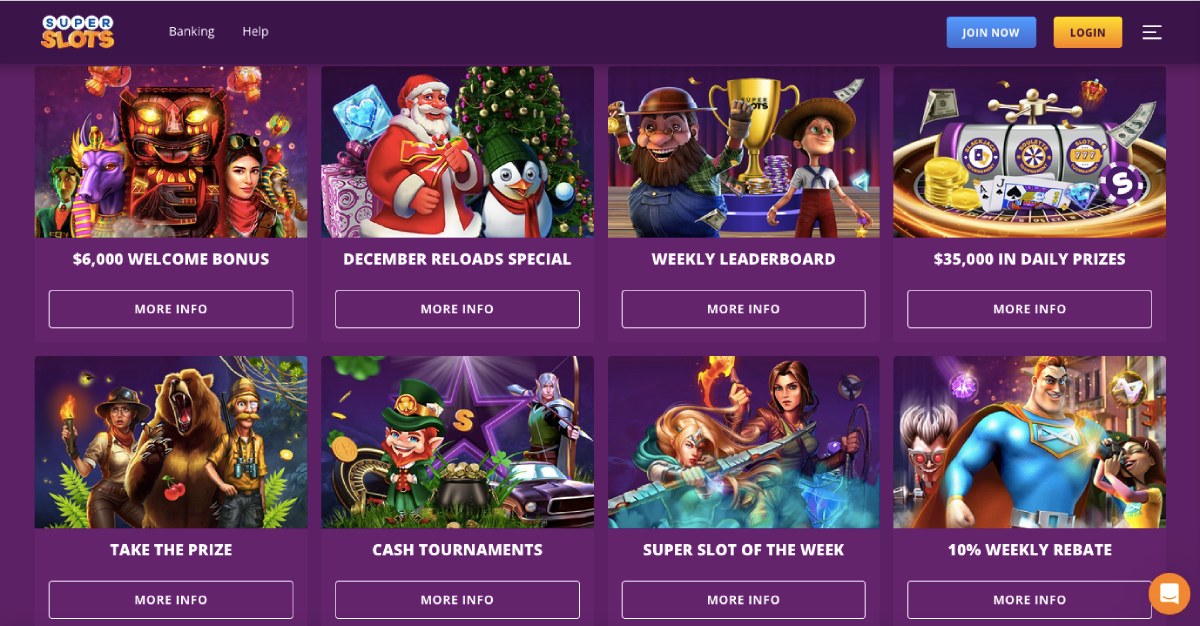Click the Super Slots logo
The height and width of the screenshot is (626, 1200).
click(78, 32)
